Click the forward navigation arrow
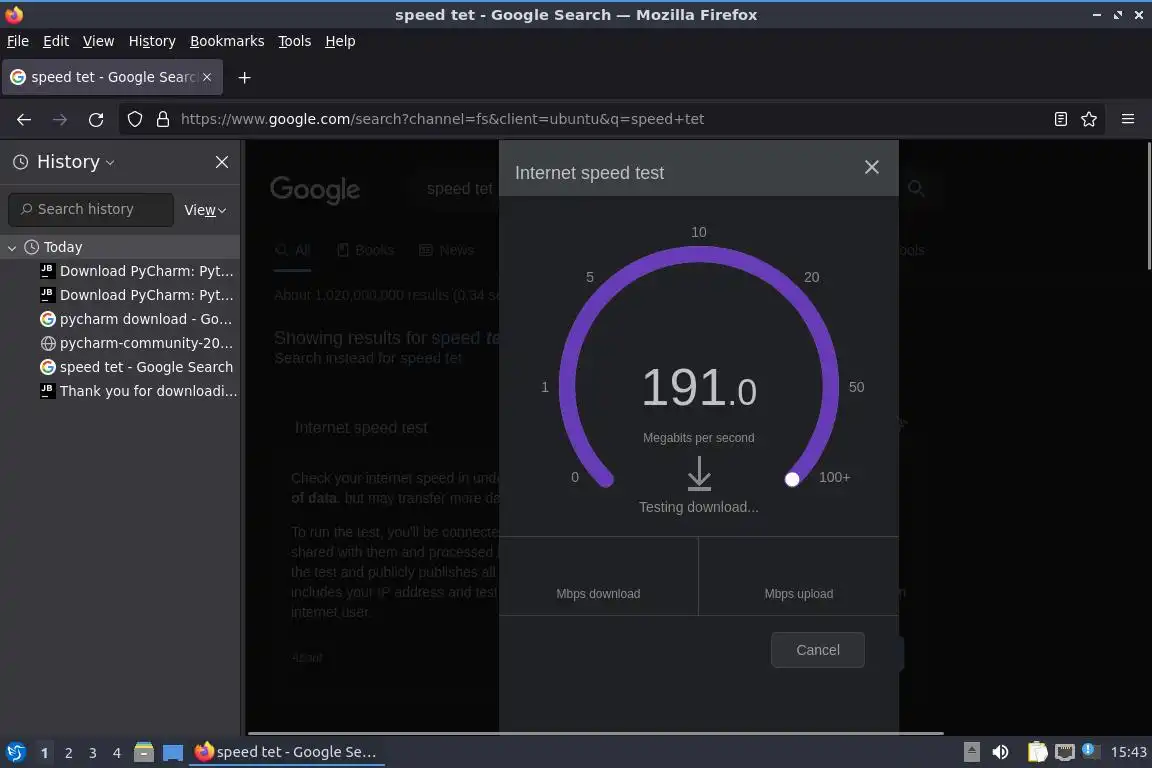Screen dimensions: 1152x768 click(x=60, y=119)
